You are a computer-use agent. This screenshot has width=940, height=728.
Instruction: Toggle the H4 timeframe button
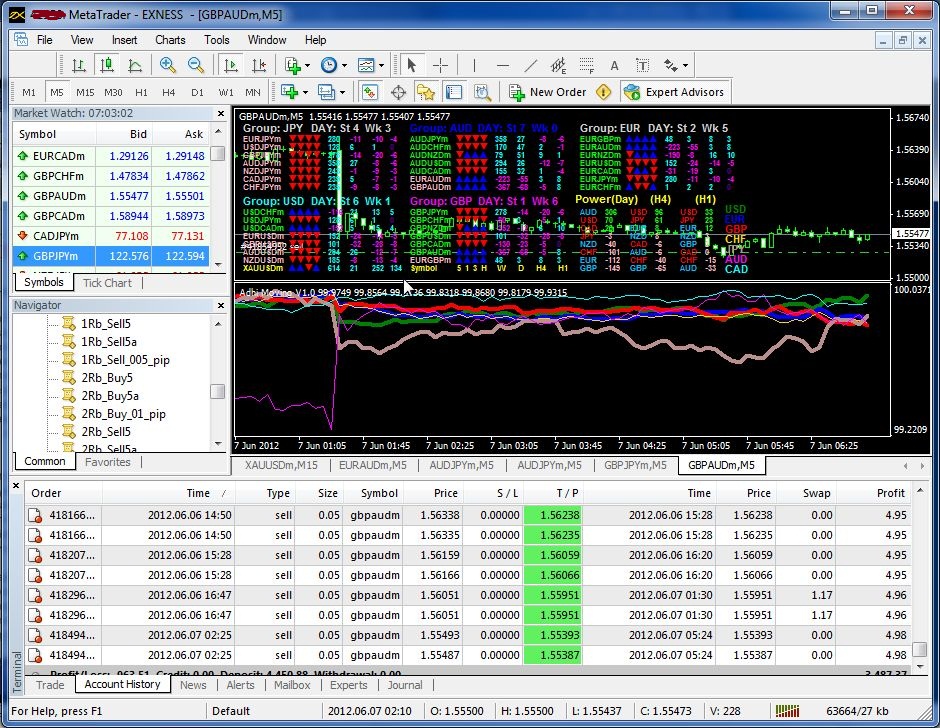tap(168, 92)
